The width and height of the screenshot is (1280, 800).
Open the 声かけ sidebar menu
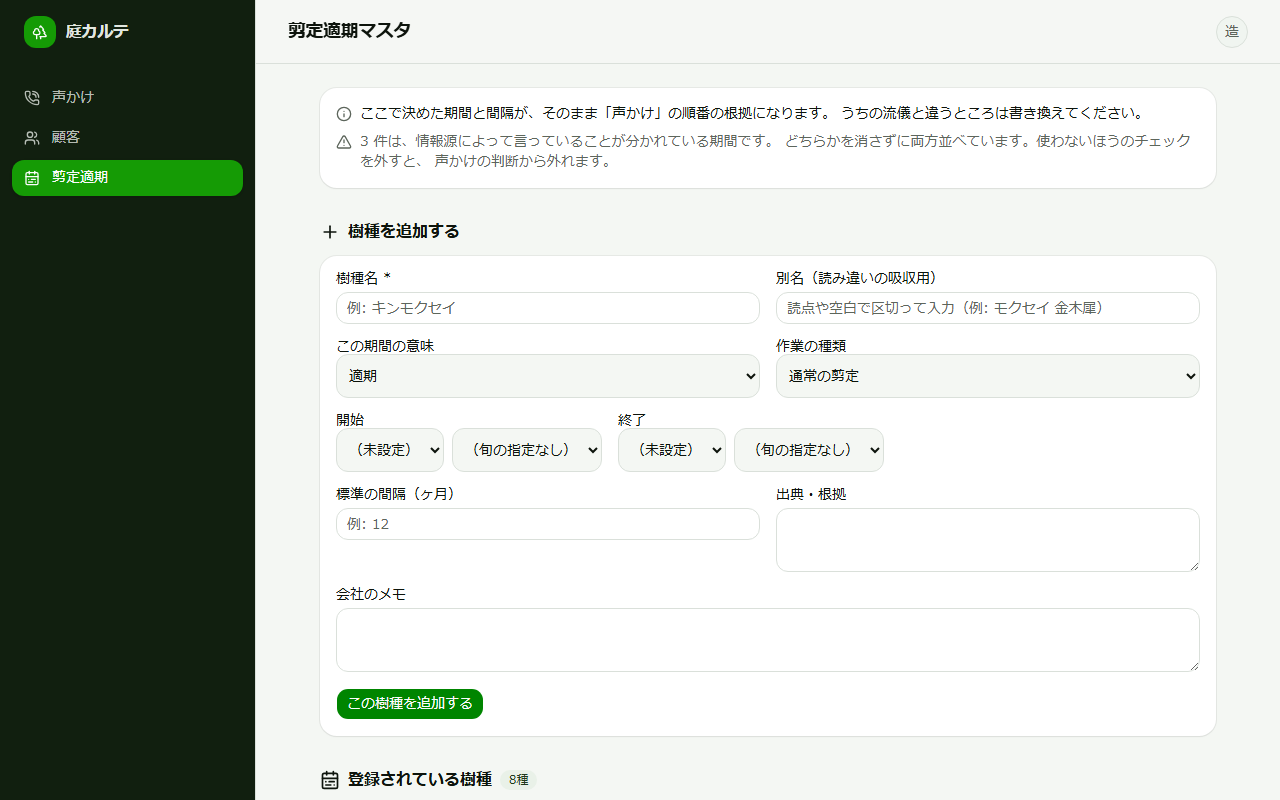[x=127, y=97]
